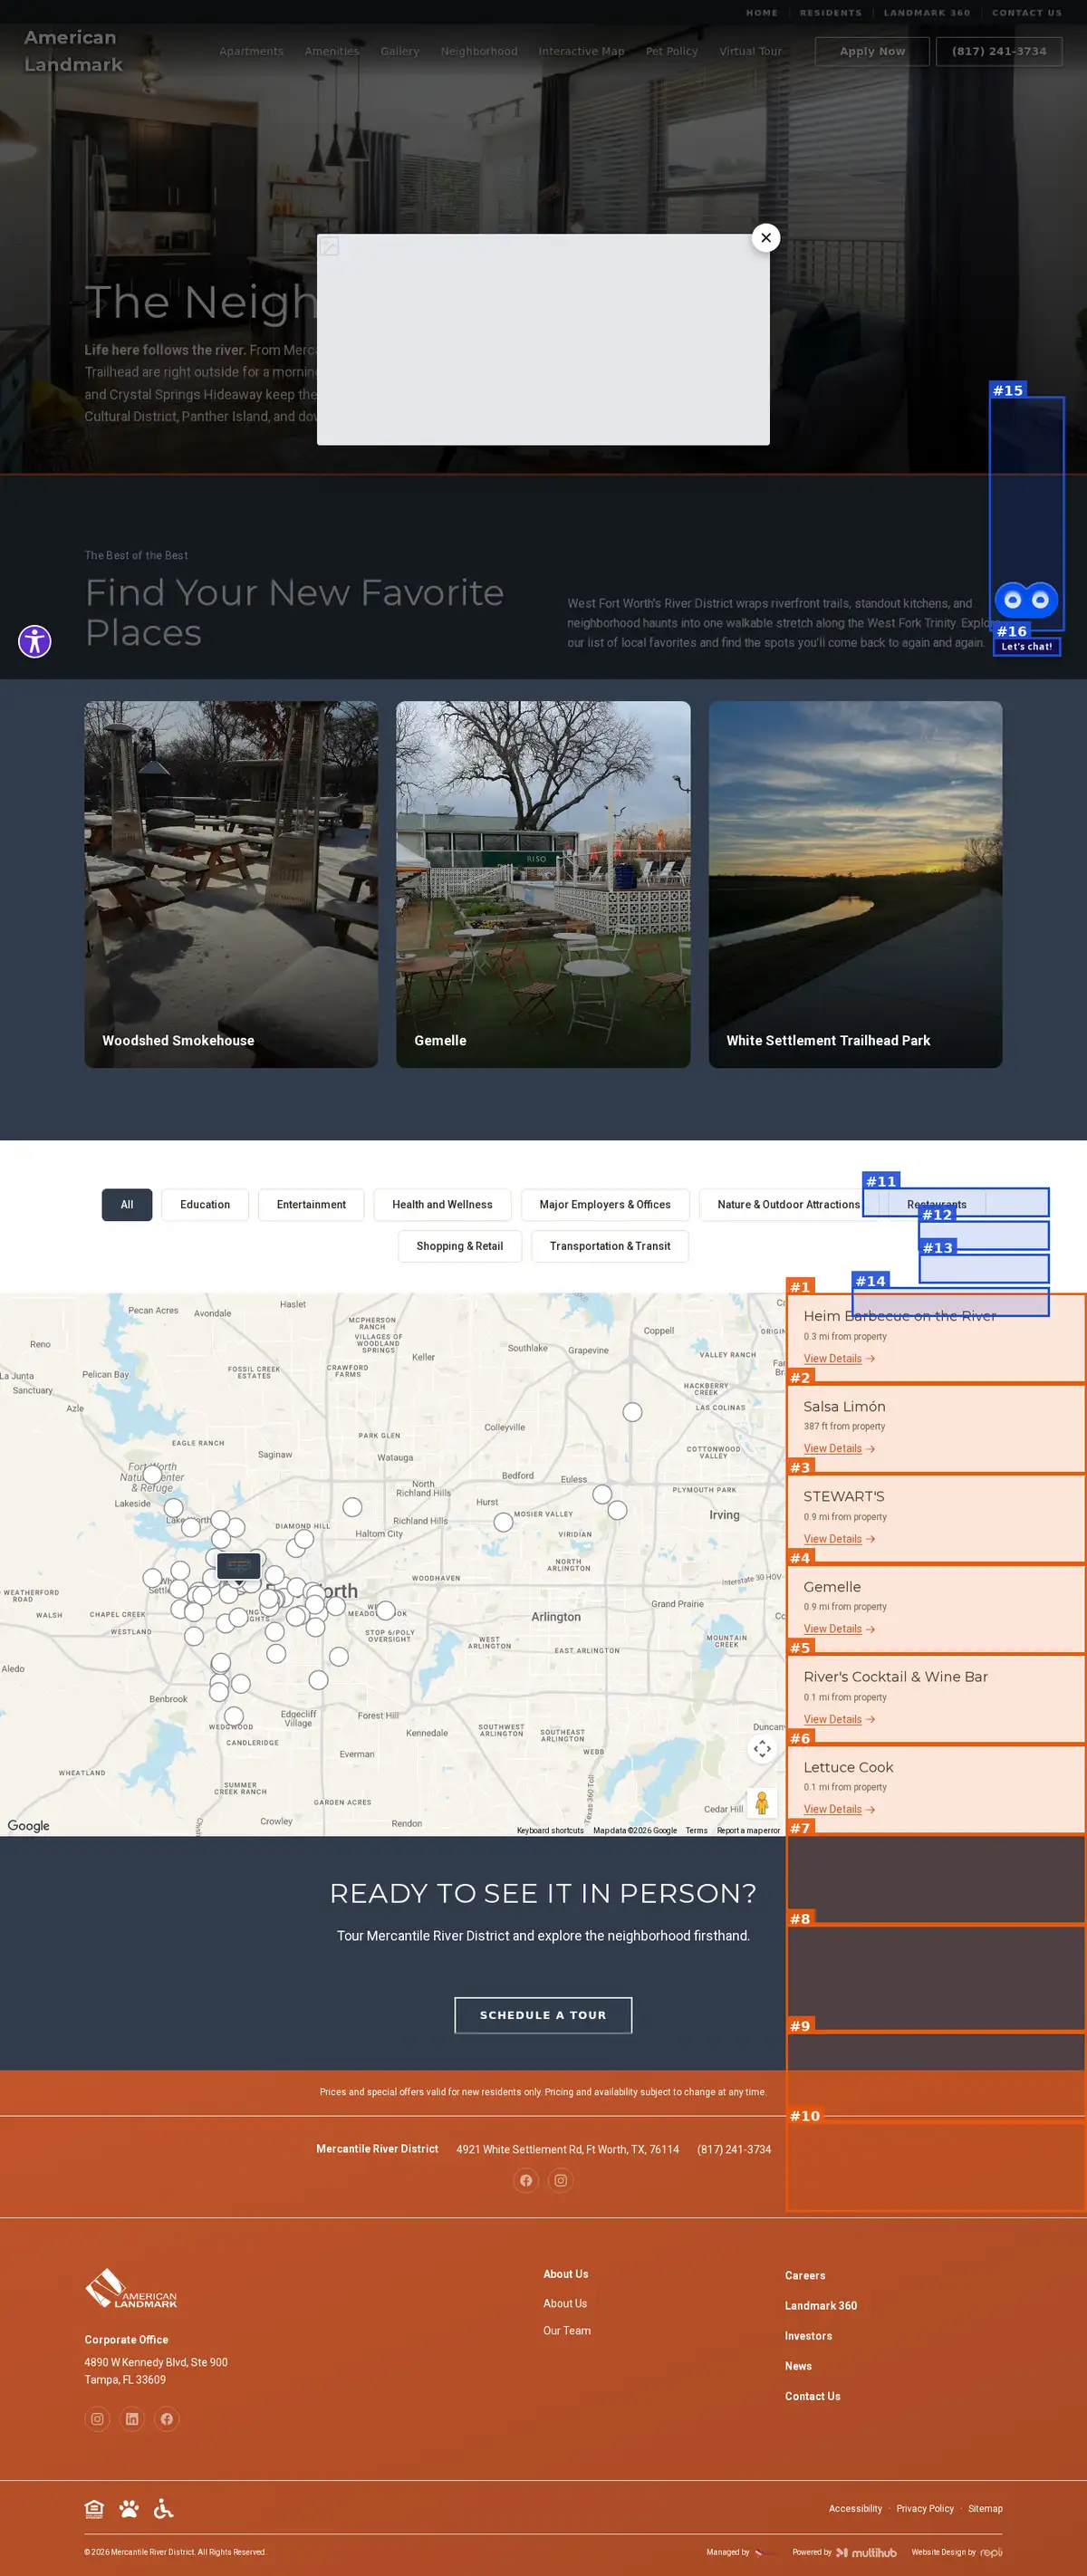
Task: Click the Apply Now button
Action: [872, 51]
